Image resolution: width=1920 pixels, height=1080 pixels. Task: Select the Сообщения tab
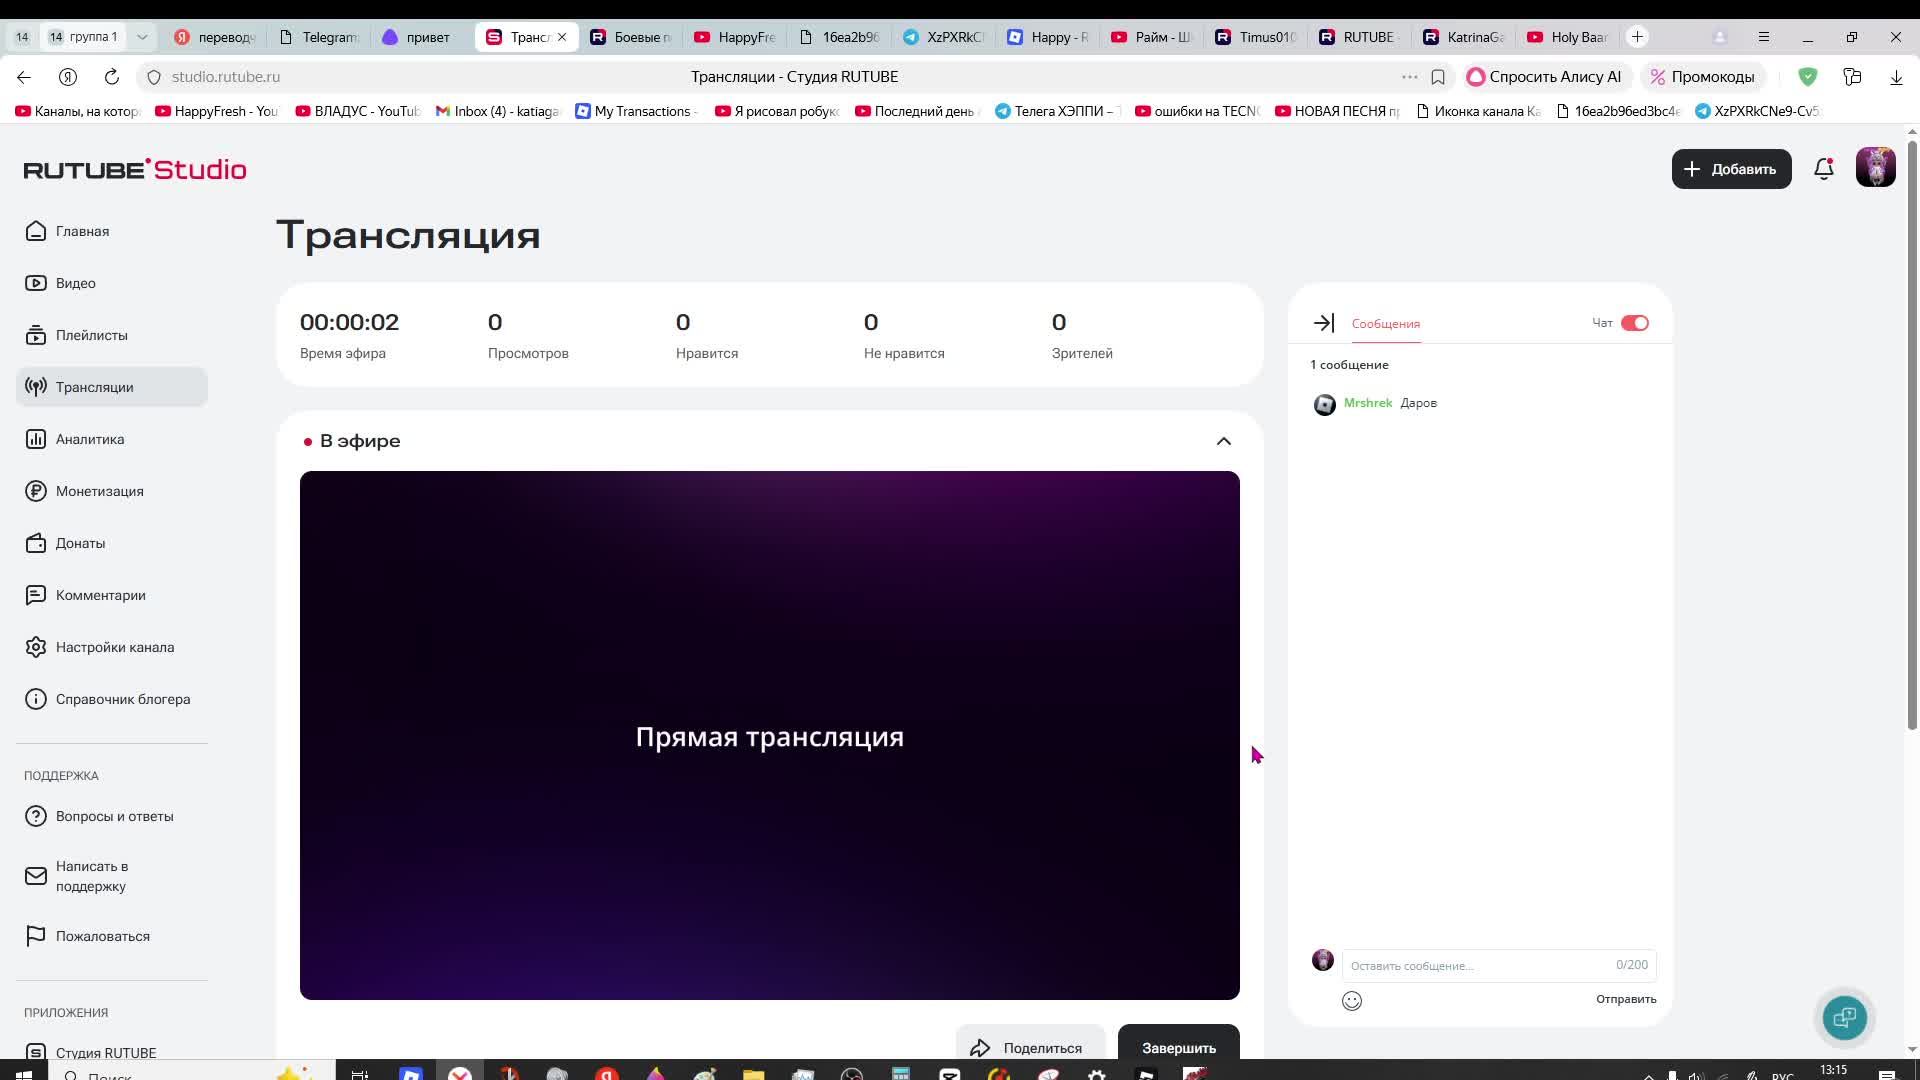pyautogui.click(x=1385, y=324)
